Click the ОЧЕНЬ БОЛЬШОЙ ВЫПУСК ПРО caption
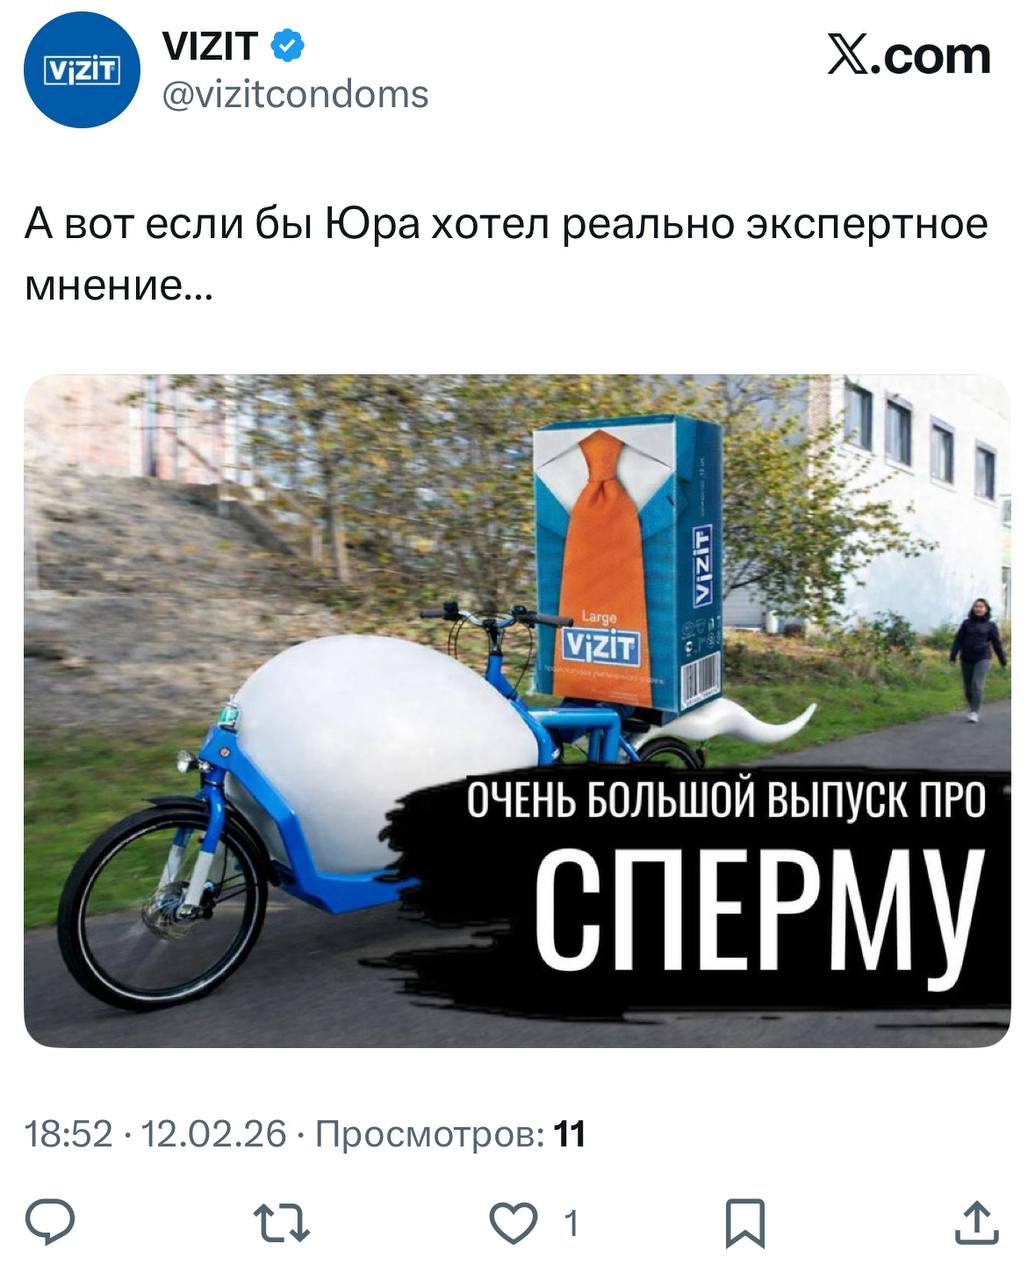The image size is (1035, 1280). [728, 800]
